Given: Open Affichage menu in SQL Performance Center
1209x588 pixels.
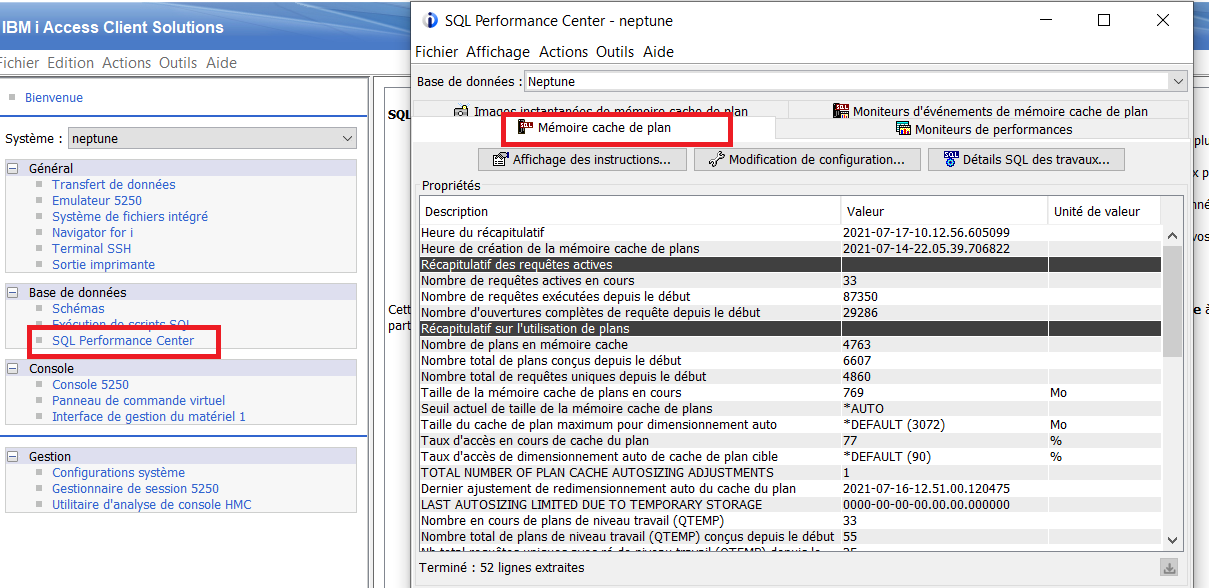Looking at the screenshot, I should (x=498, y=51).
